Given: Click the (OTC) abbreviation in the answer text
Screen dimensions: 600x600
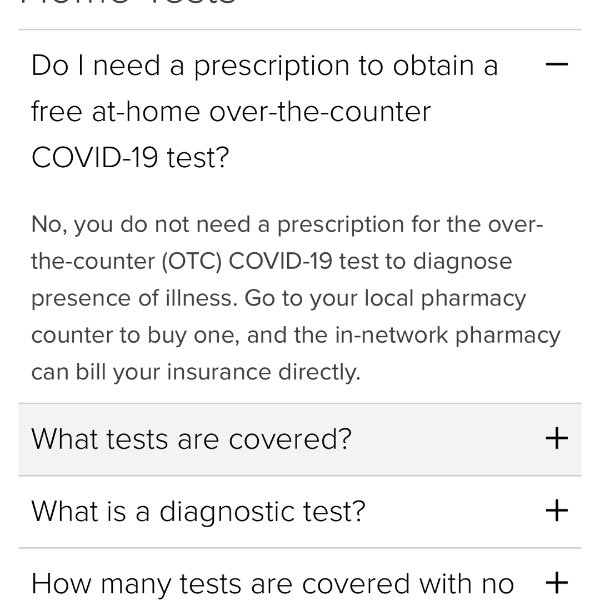Looking at the screenshot, I should pyautogui.click(x=192, y=262).
